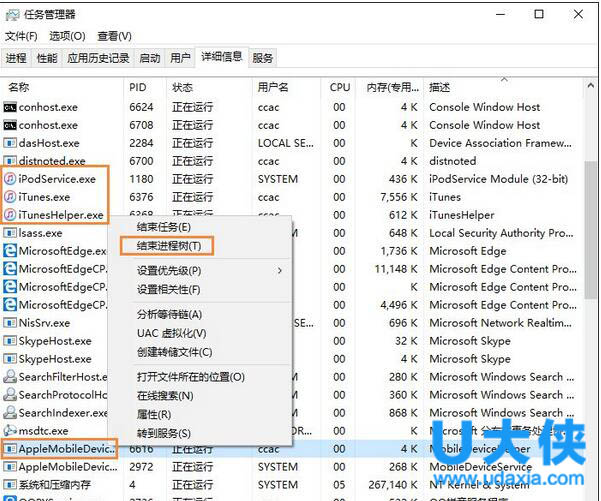
Task: Choose 结束任务(E) in context menu
Action: [164, 227]
